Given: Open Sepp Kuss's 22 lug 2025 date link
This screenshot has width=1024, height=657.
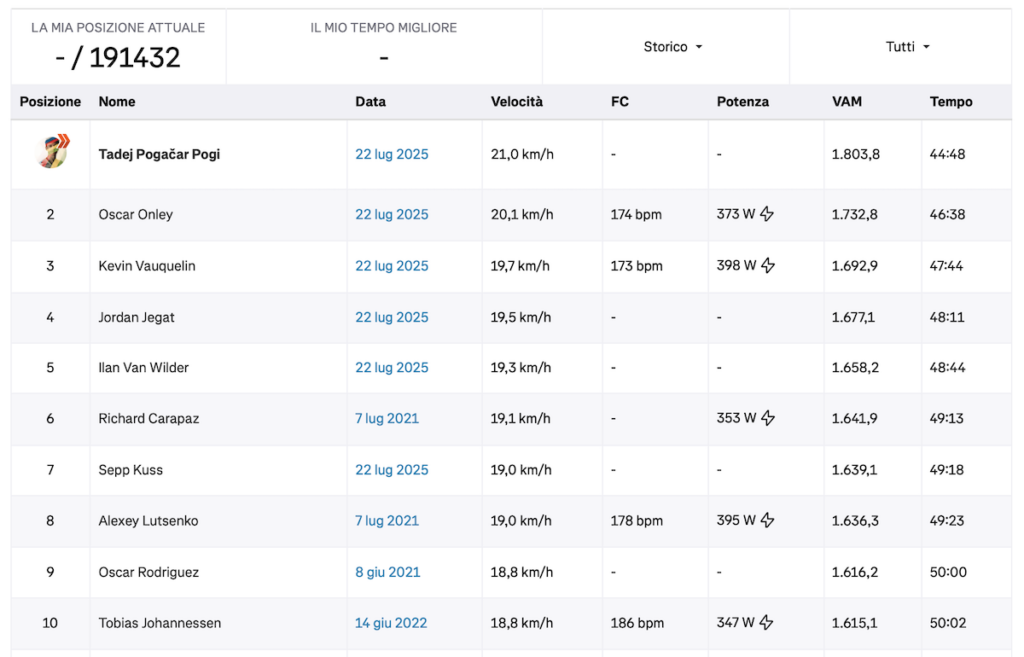Looking at the screenshot, I should (392, 470).
